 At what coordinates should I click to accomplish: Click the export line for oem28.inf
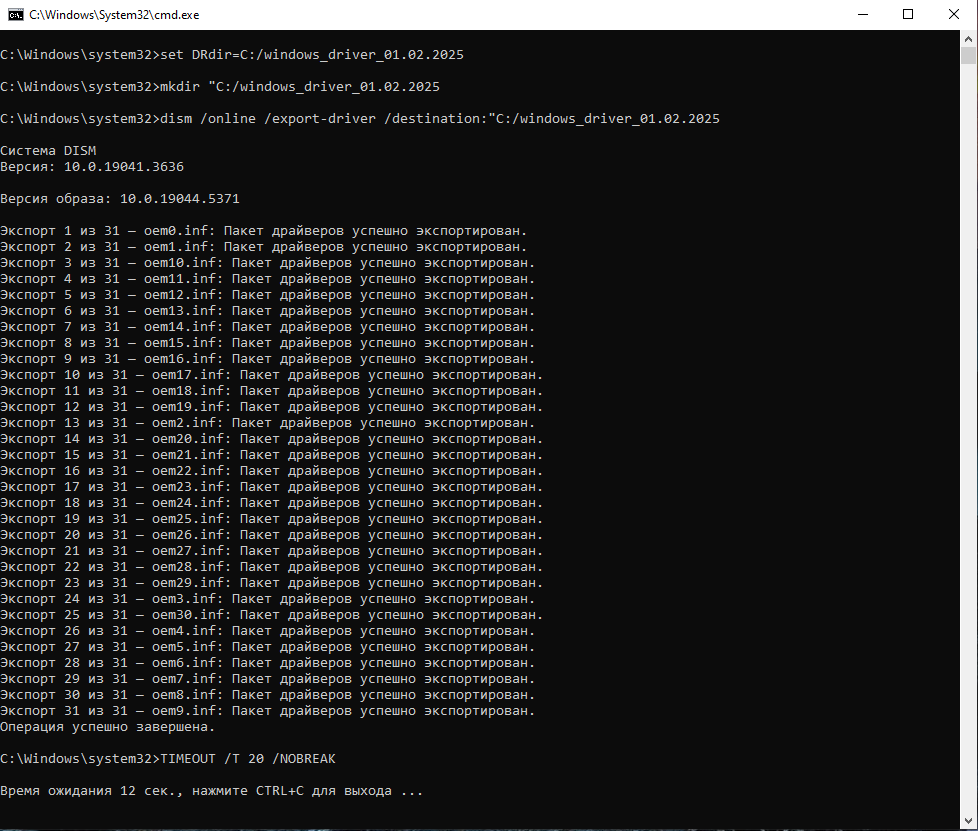[272, 567]
